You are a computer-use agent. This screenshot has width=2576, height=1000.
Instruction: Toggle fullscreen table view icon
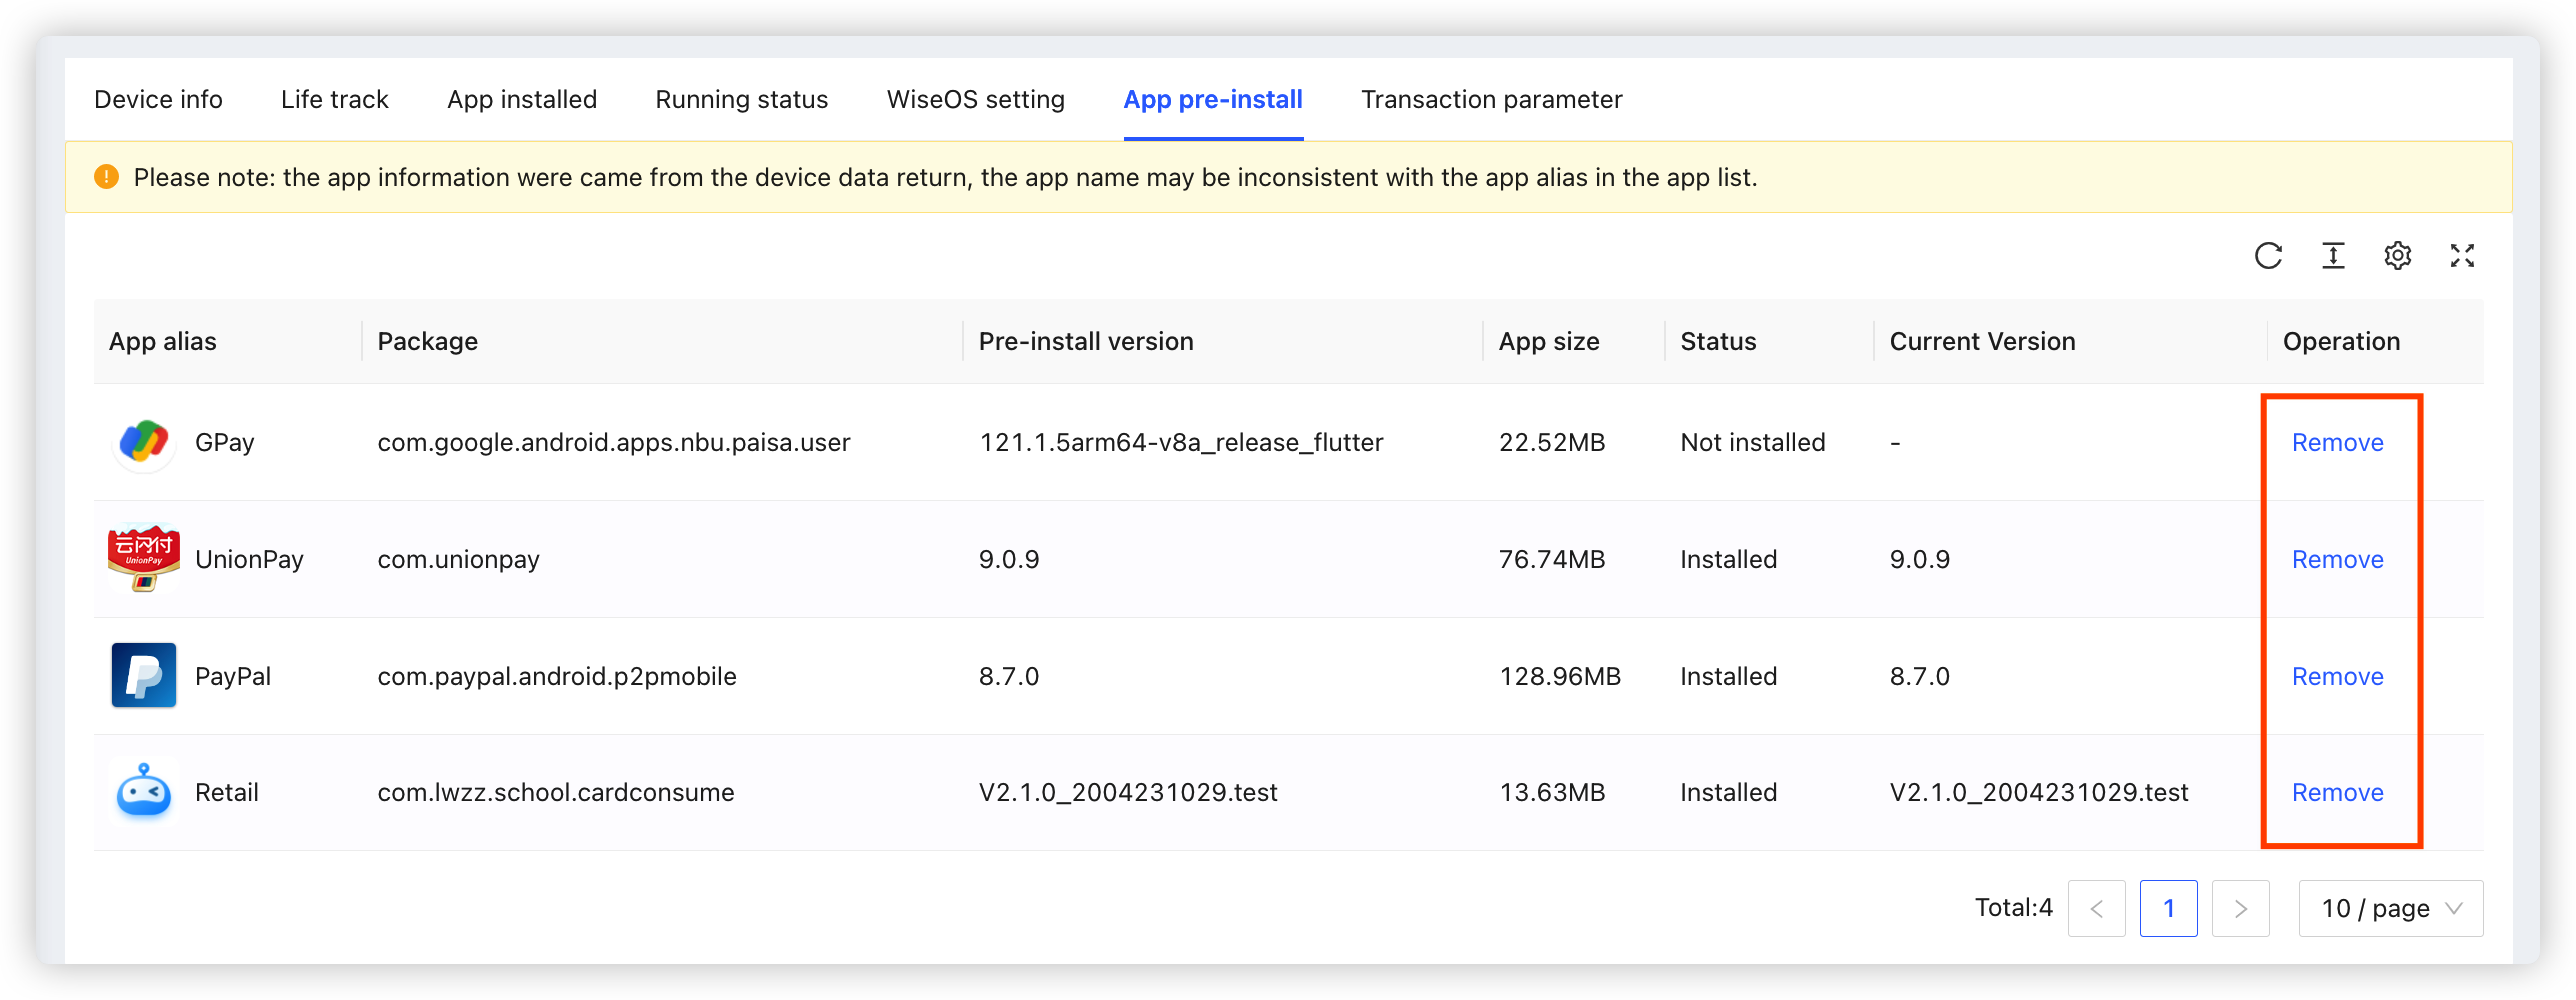[2462, 256]
